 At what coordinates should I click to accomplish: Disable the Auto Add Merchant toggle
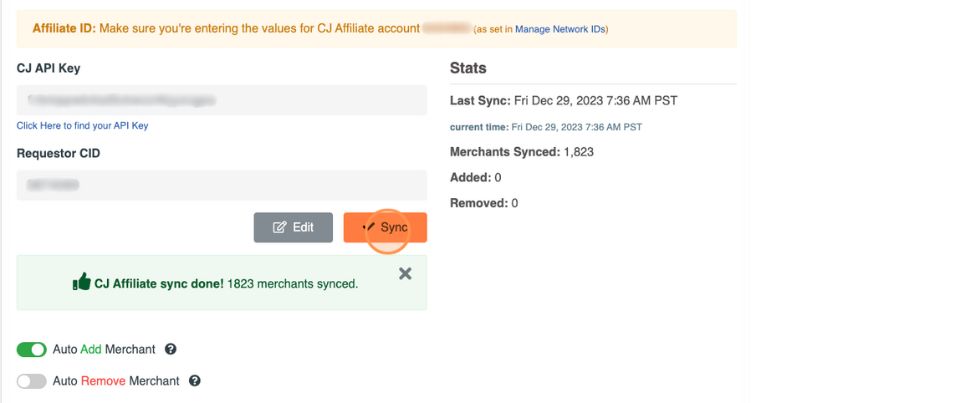click(32, 350)
